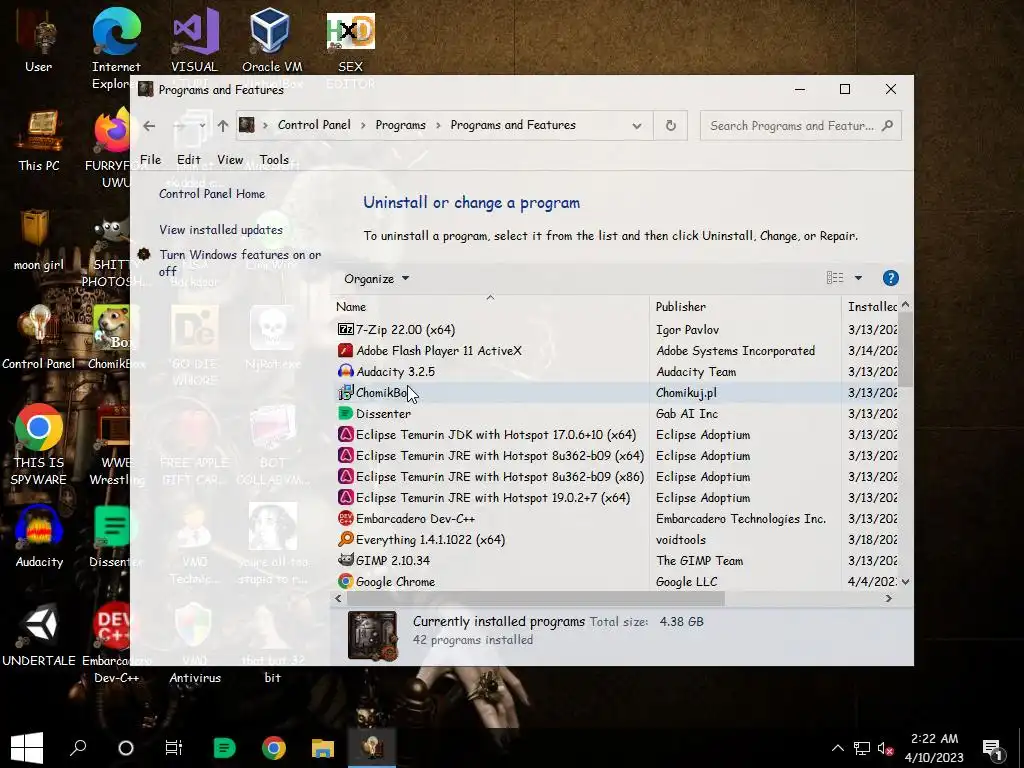The image size is (1024, 768).
Task: Select the Google Chrome icon in program list
Action: (345, 581)
